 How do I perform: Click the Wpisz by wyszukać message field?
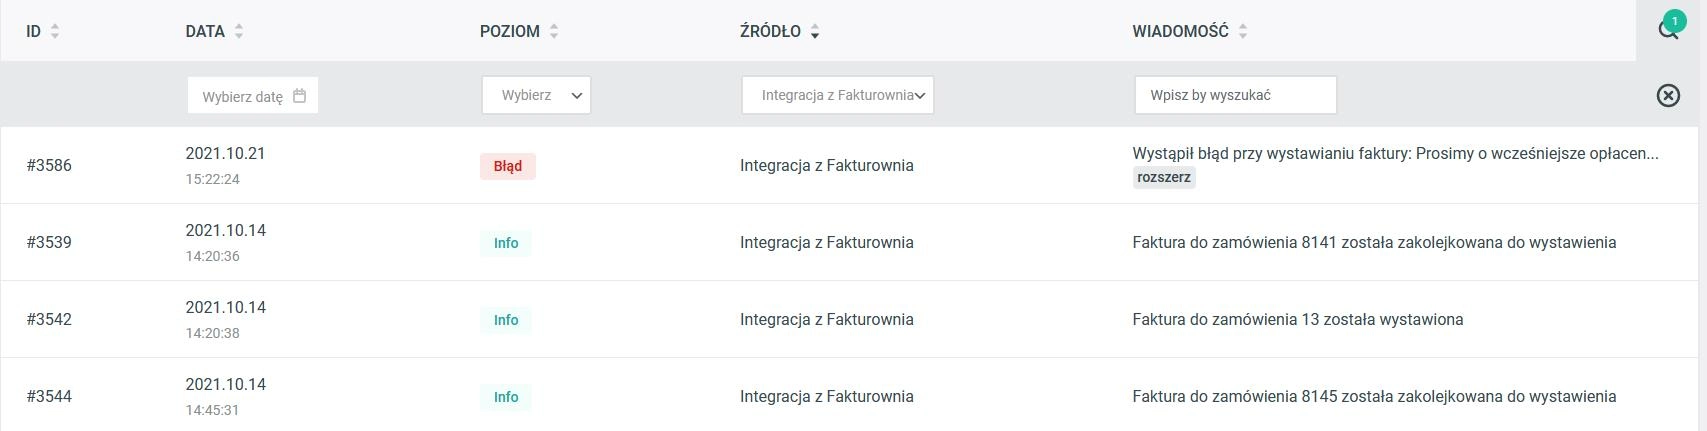coord(1235,95)
